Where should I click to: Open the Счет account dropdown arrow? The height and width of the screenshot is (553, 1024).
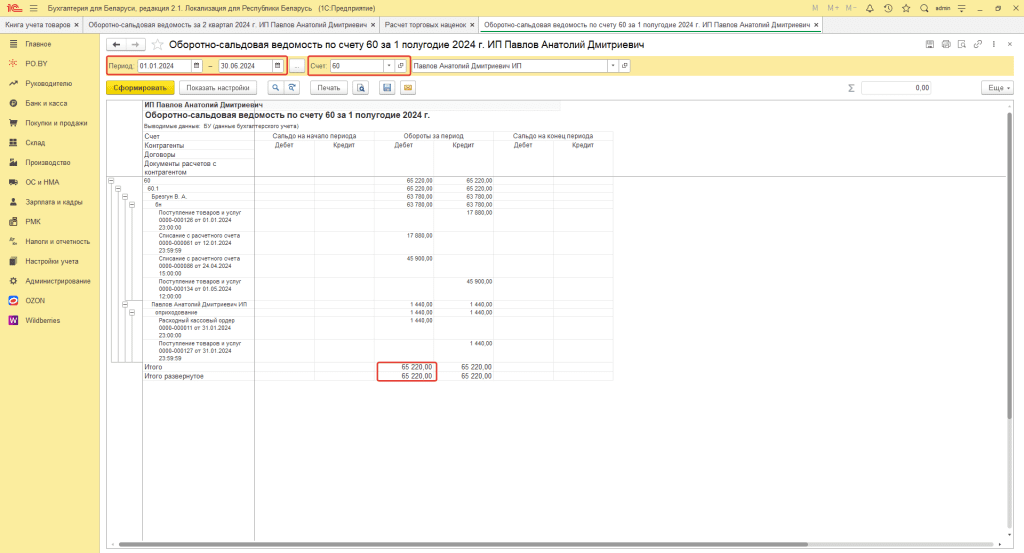389,66
